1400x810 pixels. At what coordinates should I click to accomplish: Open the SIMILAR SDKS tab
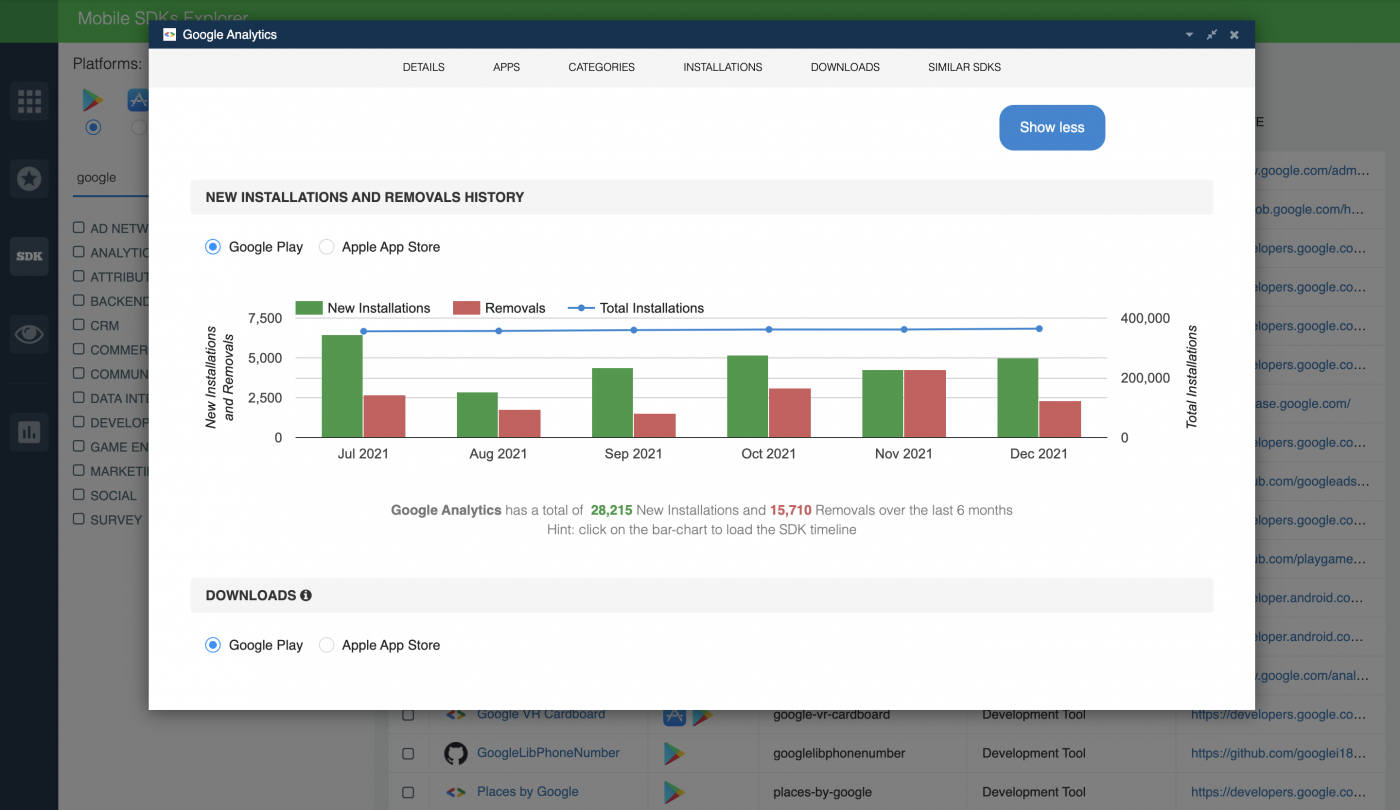964,67
